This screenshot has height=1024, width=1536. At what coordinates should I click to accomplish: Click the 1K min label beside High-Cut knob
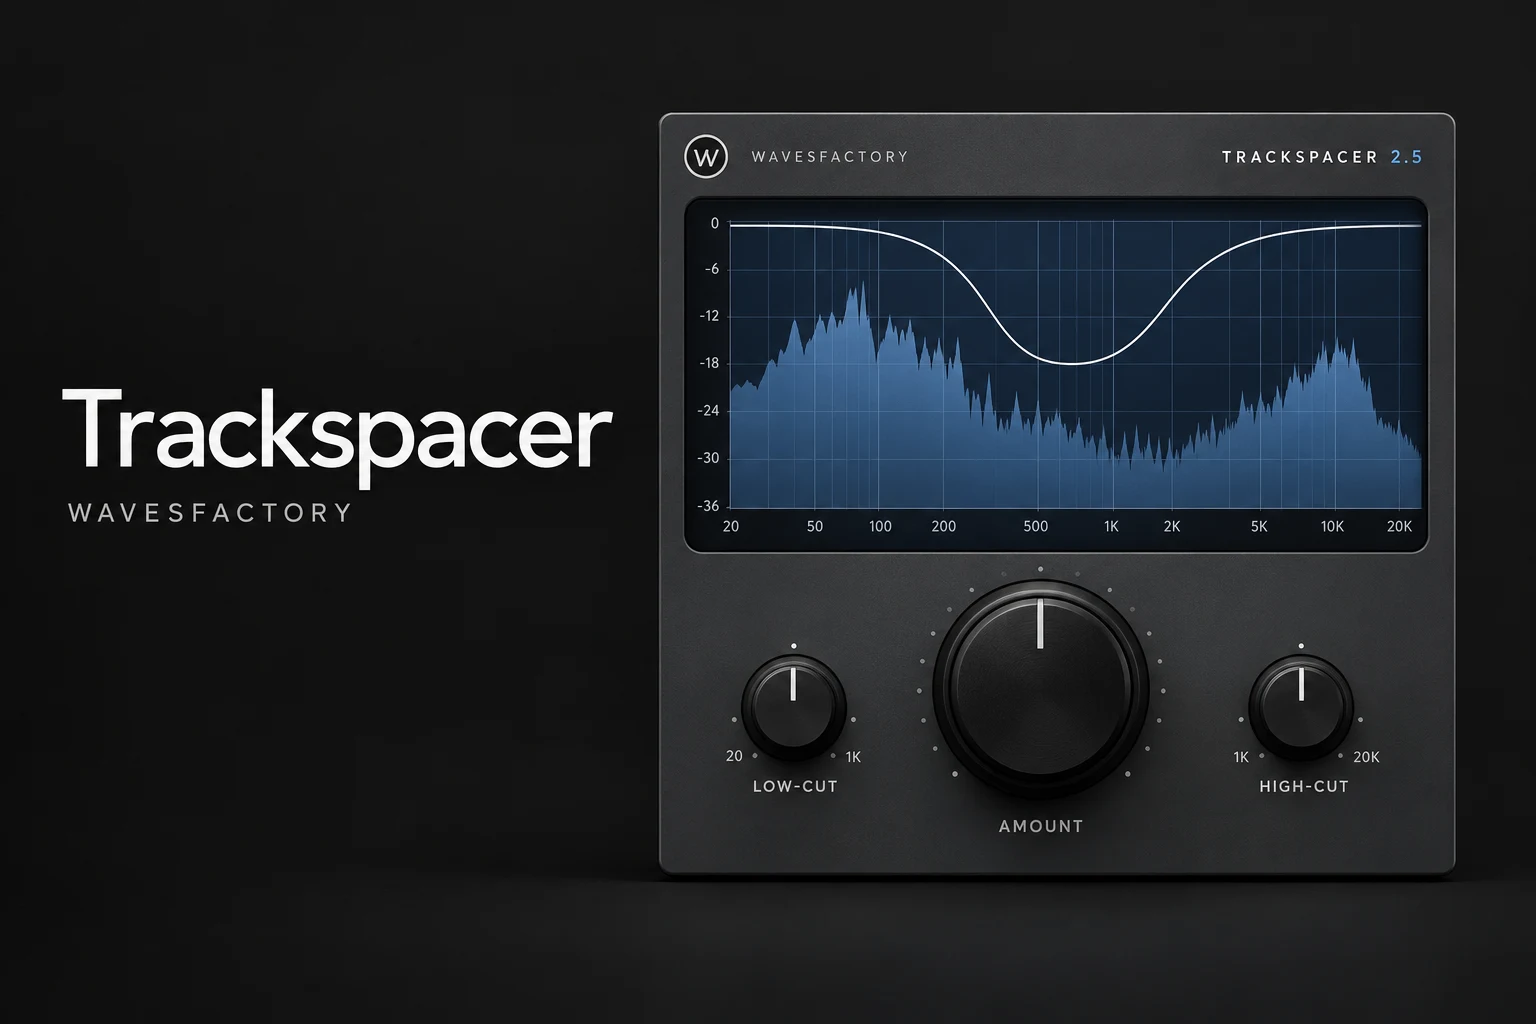point(1241,757)
